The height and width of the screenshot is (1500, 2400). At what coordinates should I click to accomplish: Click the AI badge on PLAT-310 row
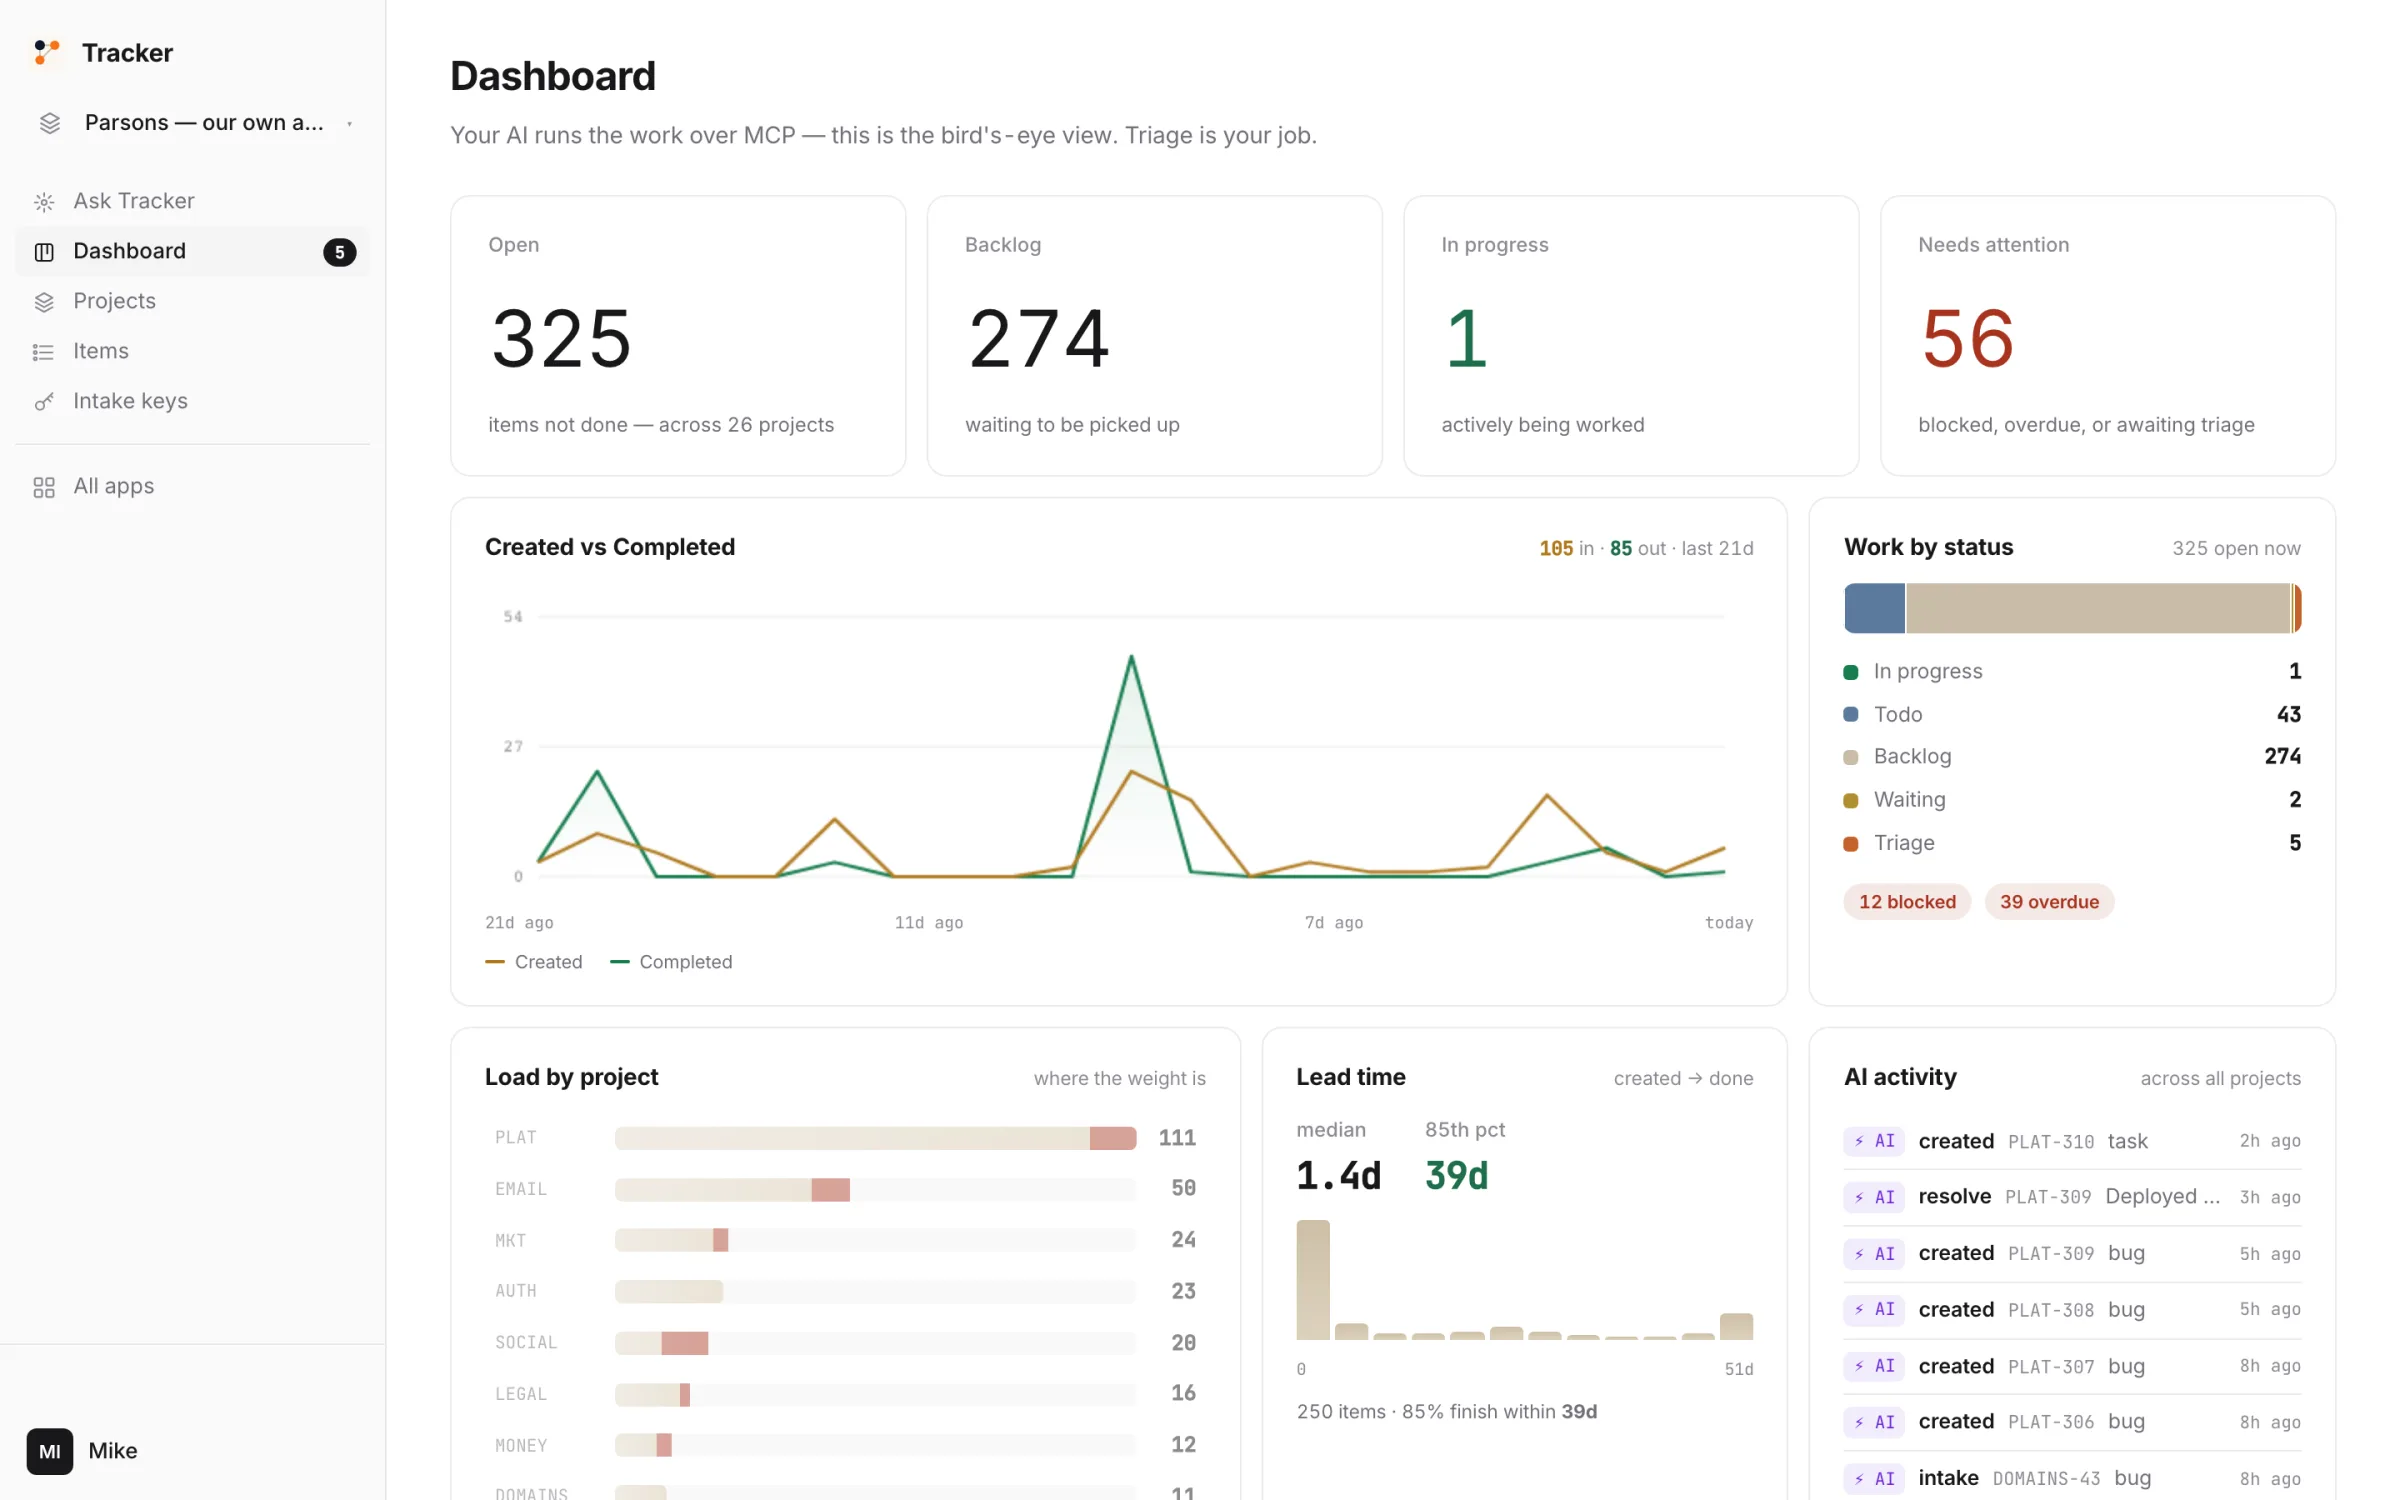(1875, 1141)
